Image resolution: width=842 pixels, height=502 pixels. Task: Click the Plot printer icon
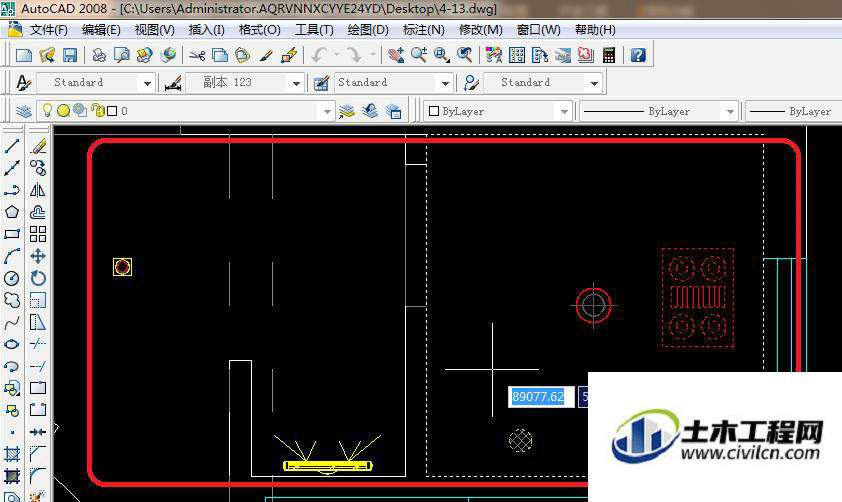99,55
